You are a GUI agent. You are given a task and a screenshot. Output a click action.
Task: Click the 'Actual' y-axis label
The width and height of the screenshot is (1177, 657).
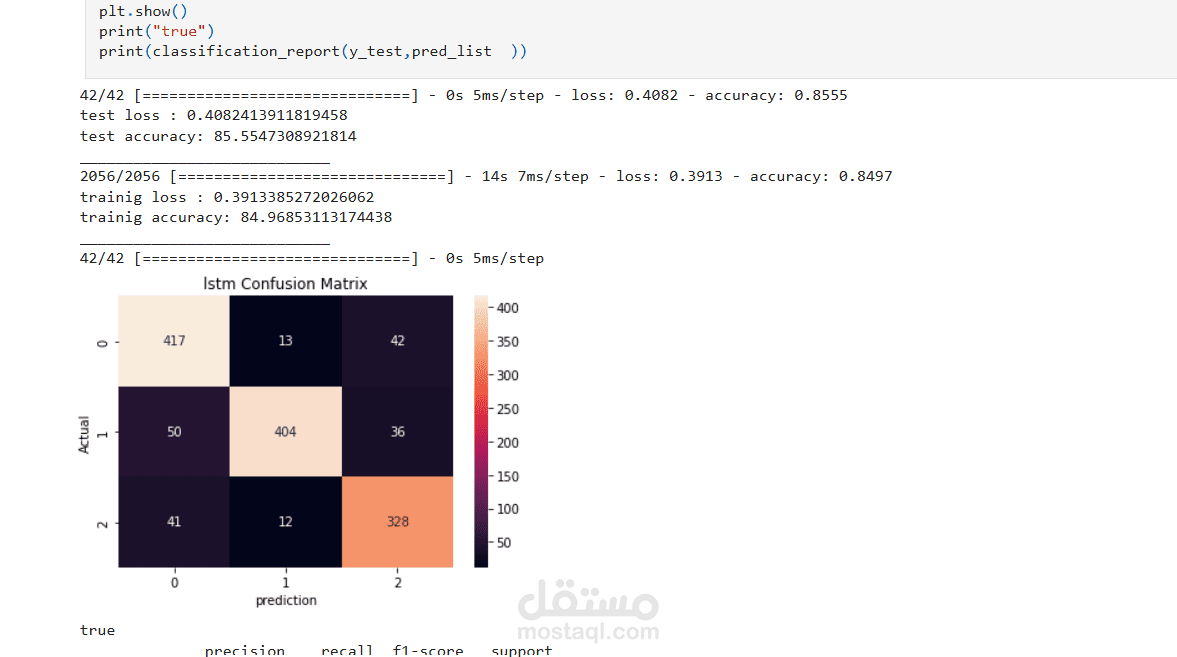pyautogui.click(x=84, y=435)
